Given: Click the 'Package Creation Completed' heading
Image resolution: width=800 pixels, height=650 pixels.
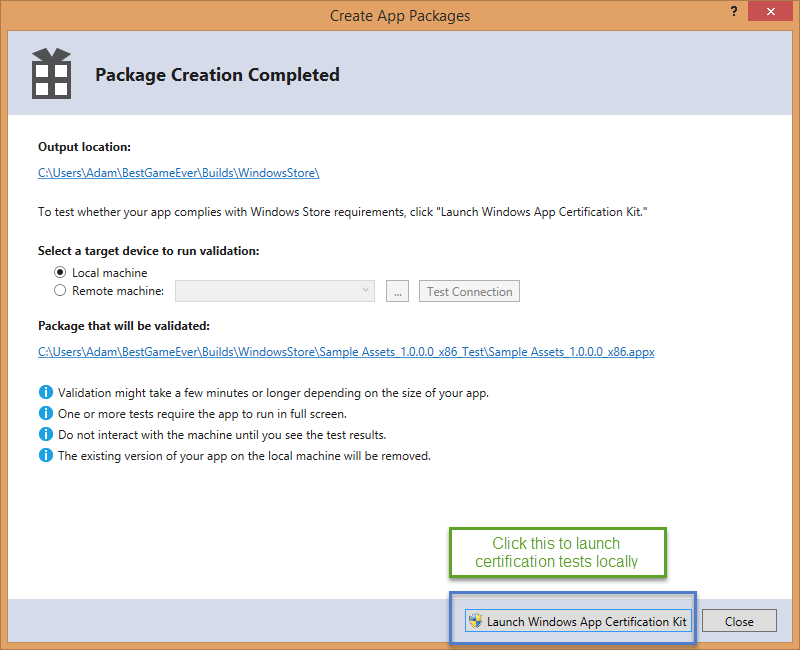Looking at the screenshot, I should (217, 74).
